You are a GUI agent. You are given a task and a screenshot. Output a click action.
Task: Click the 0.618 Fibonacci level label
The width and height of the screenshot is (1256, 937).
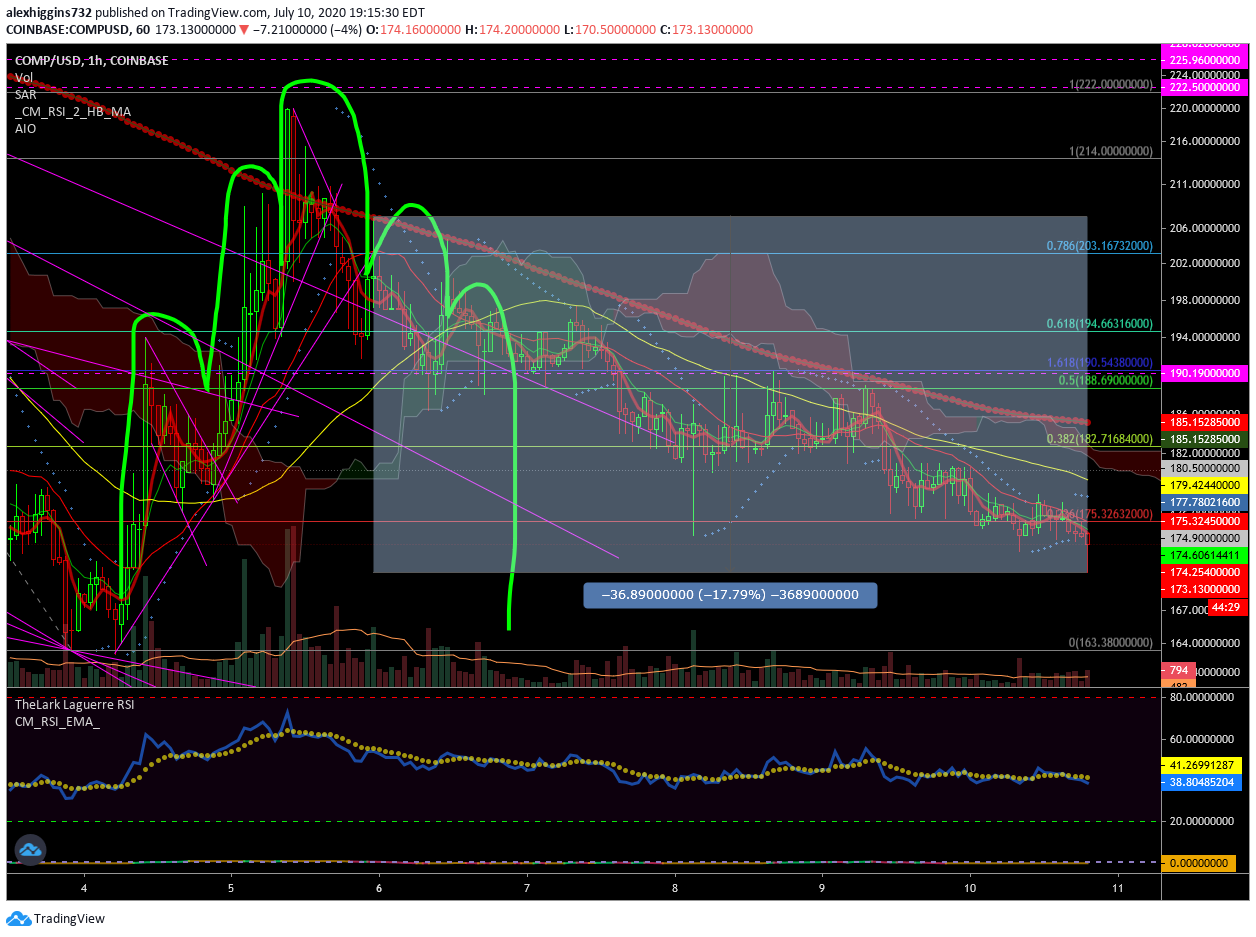(1099, 324)
